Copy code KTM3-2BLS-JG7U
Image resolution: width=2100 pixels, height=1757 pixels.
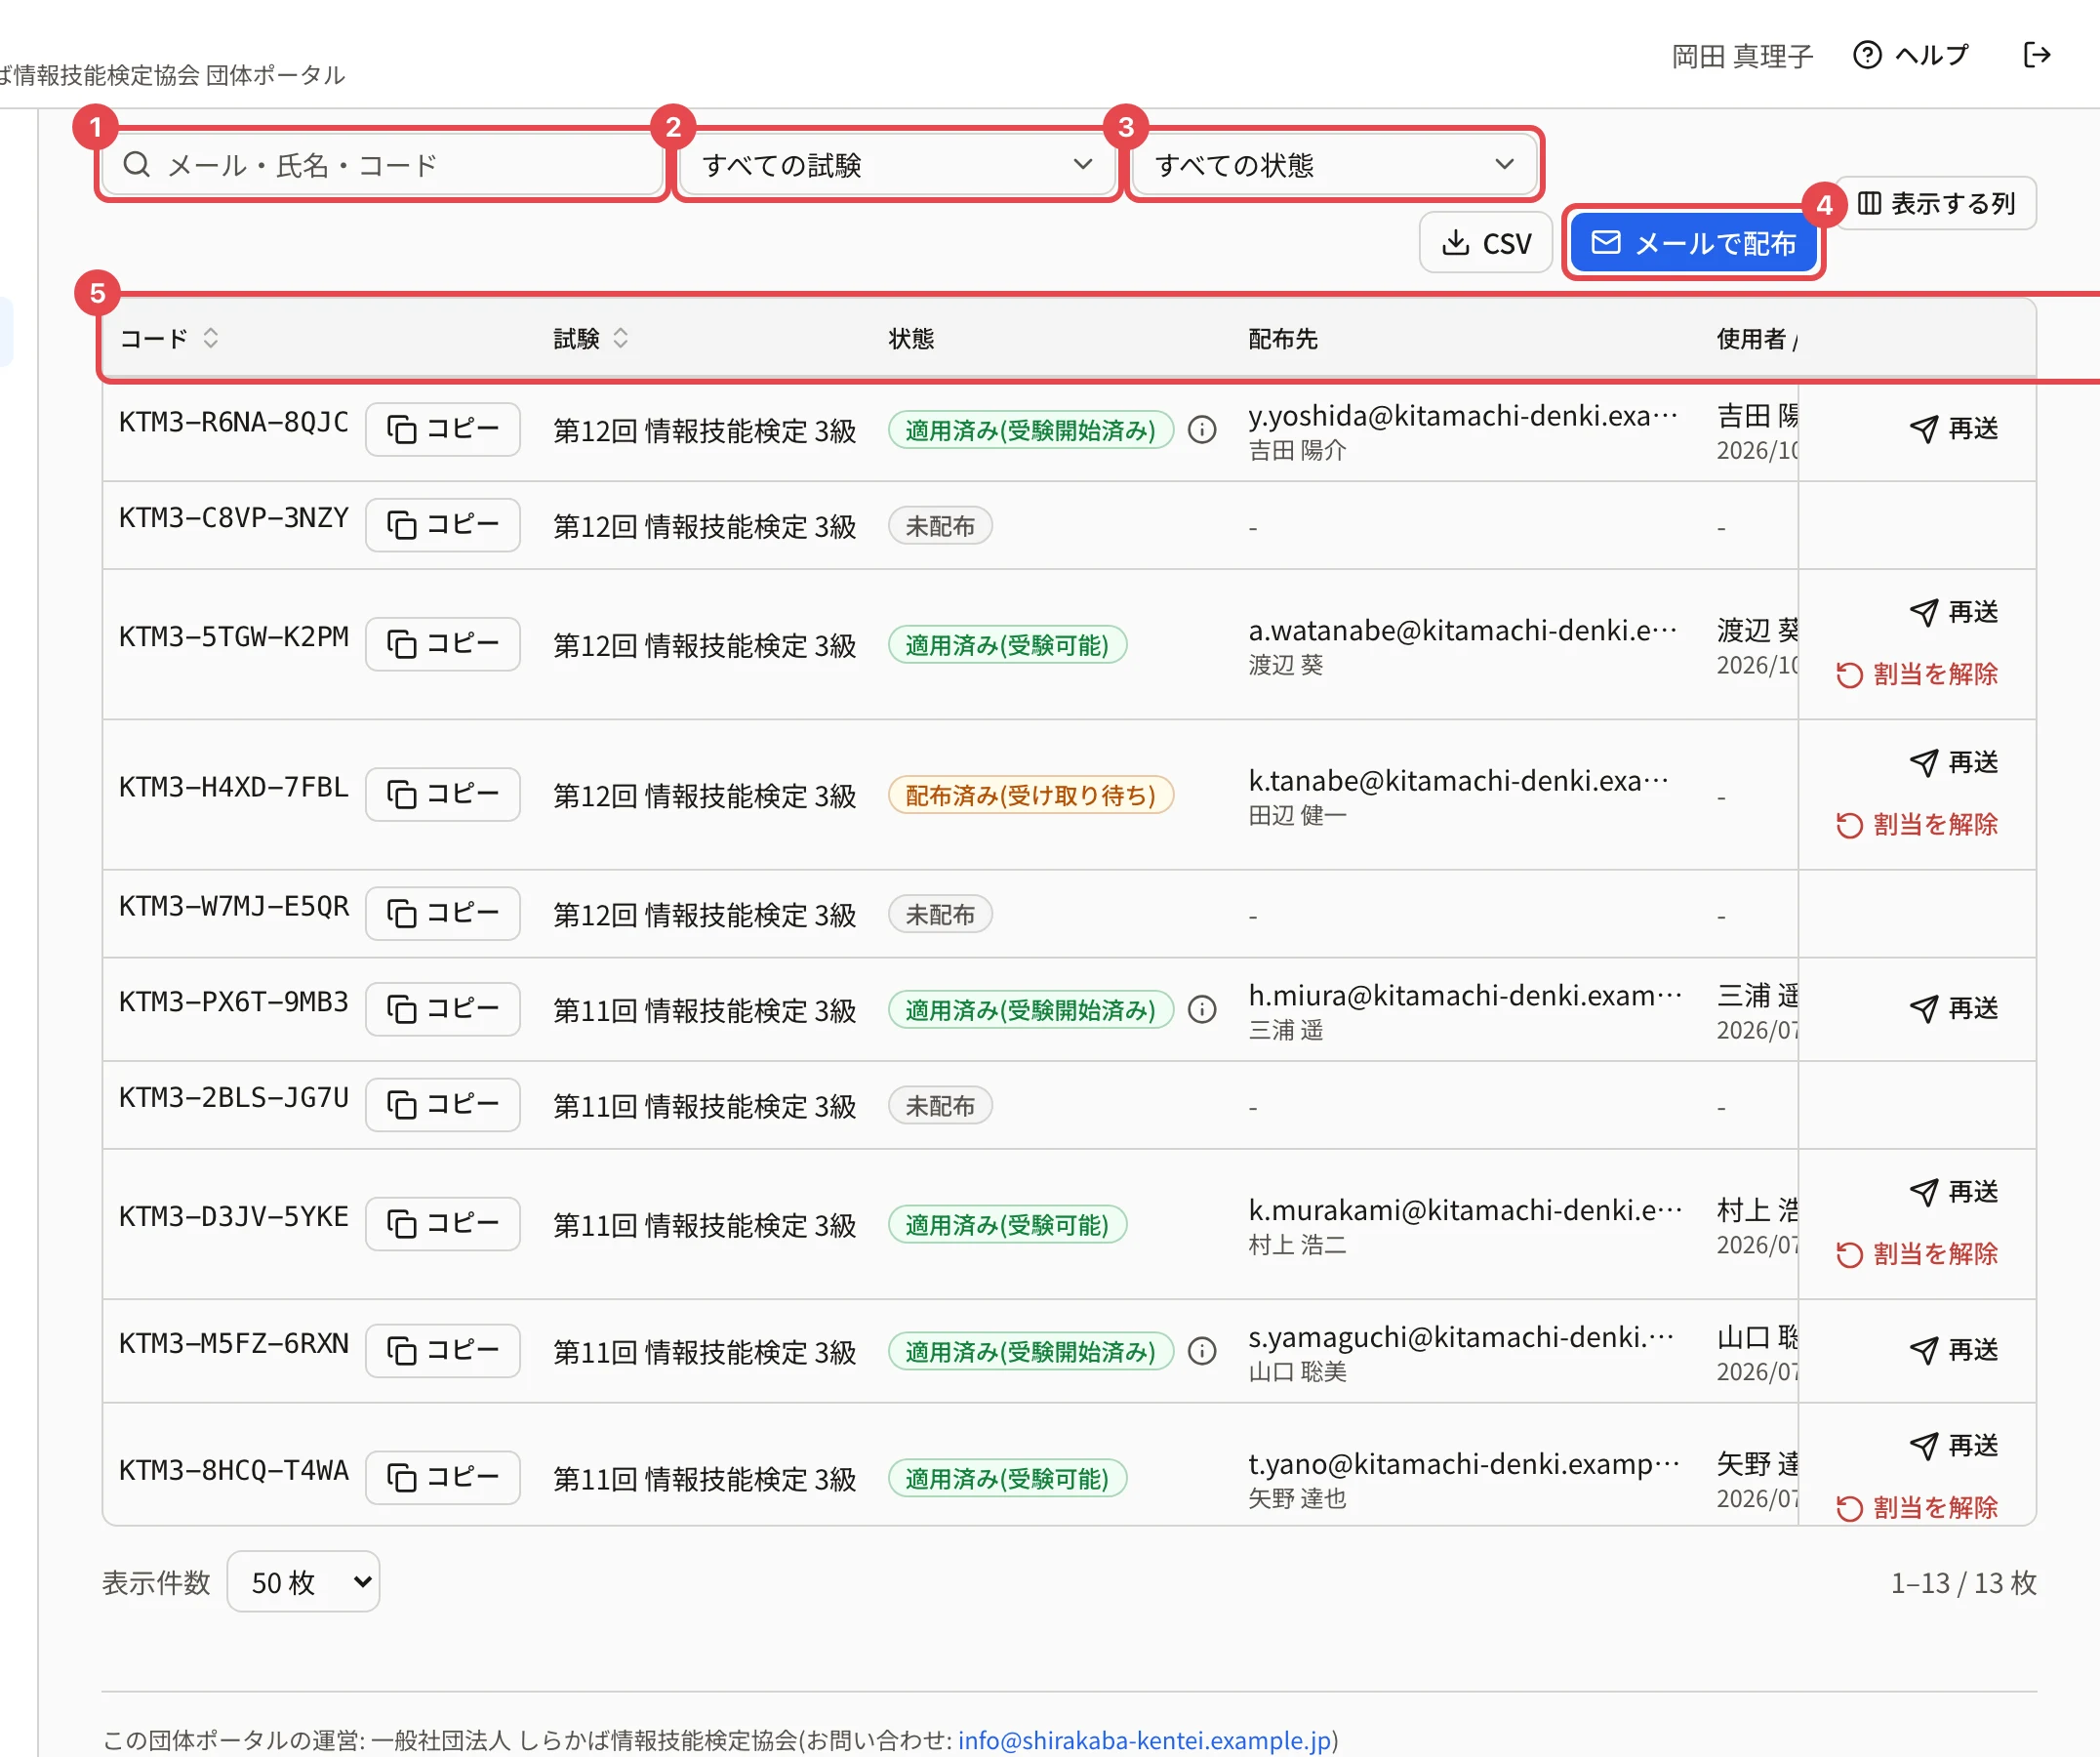pos(443,1104)
